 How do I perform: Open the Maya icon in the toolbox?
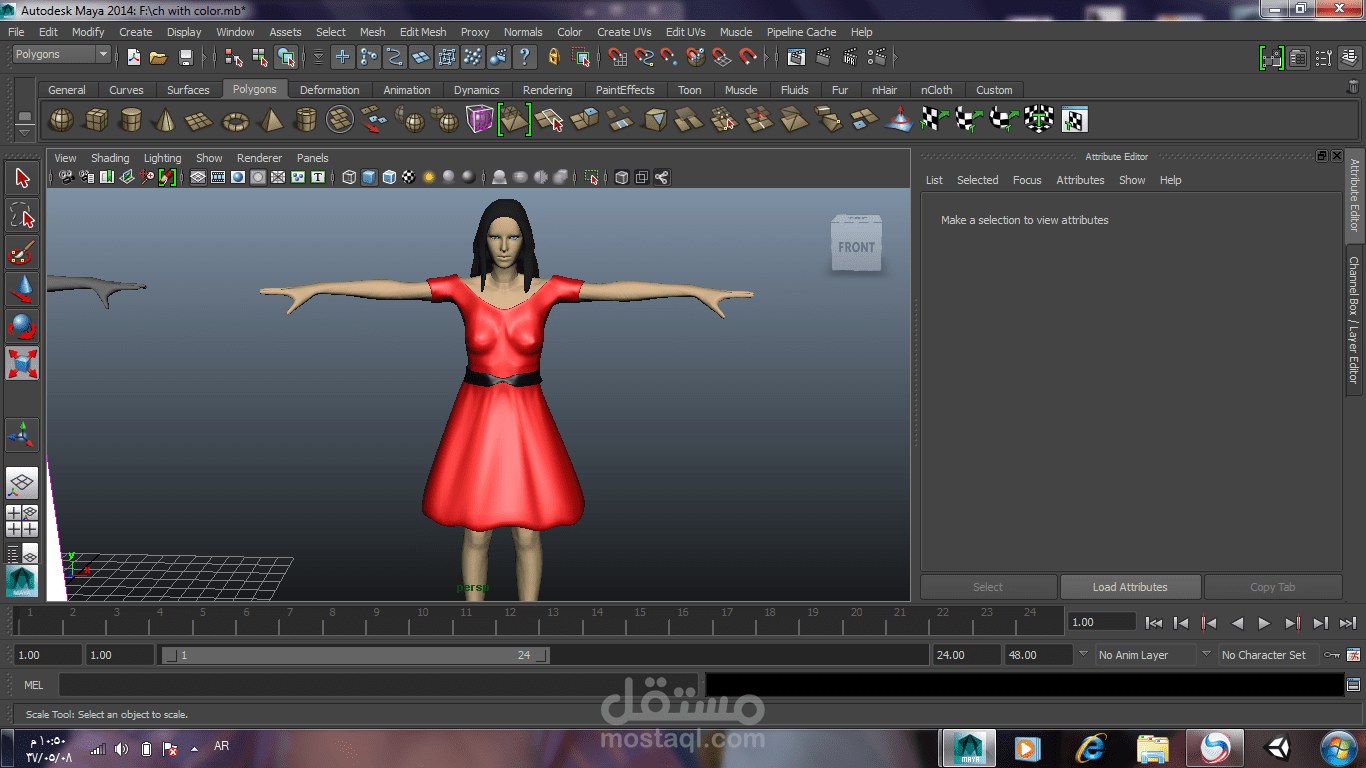coord(22,582)
